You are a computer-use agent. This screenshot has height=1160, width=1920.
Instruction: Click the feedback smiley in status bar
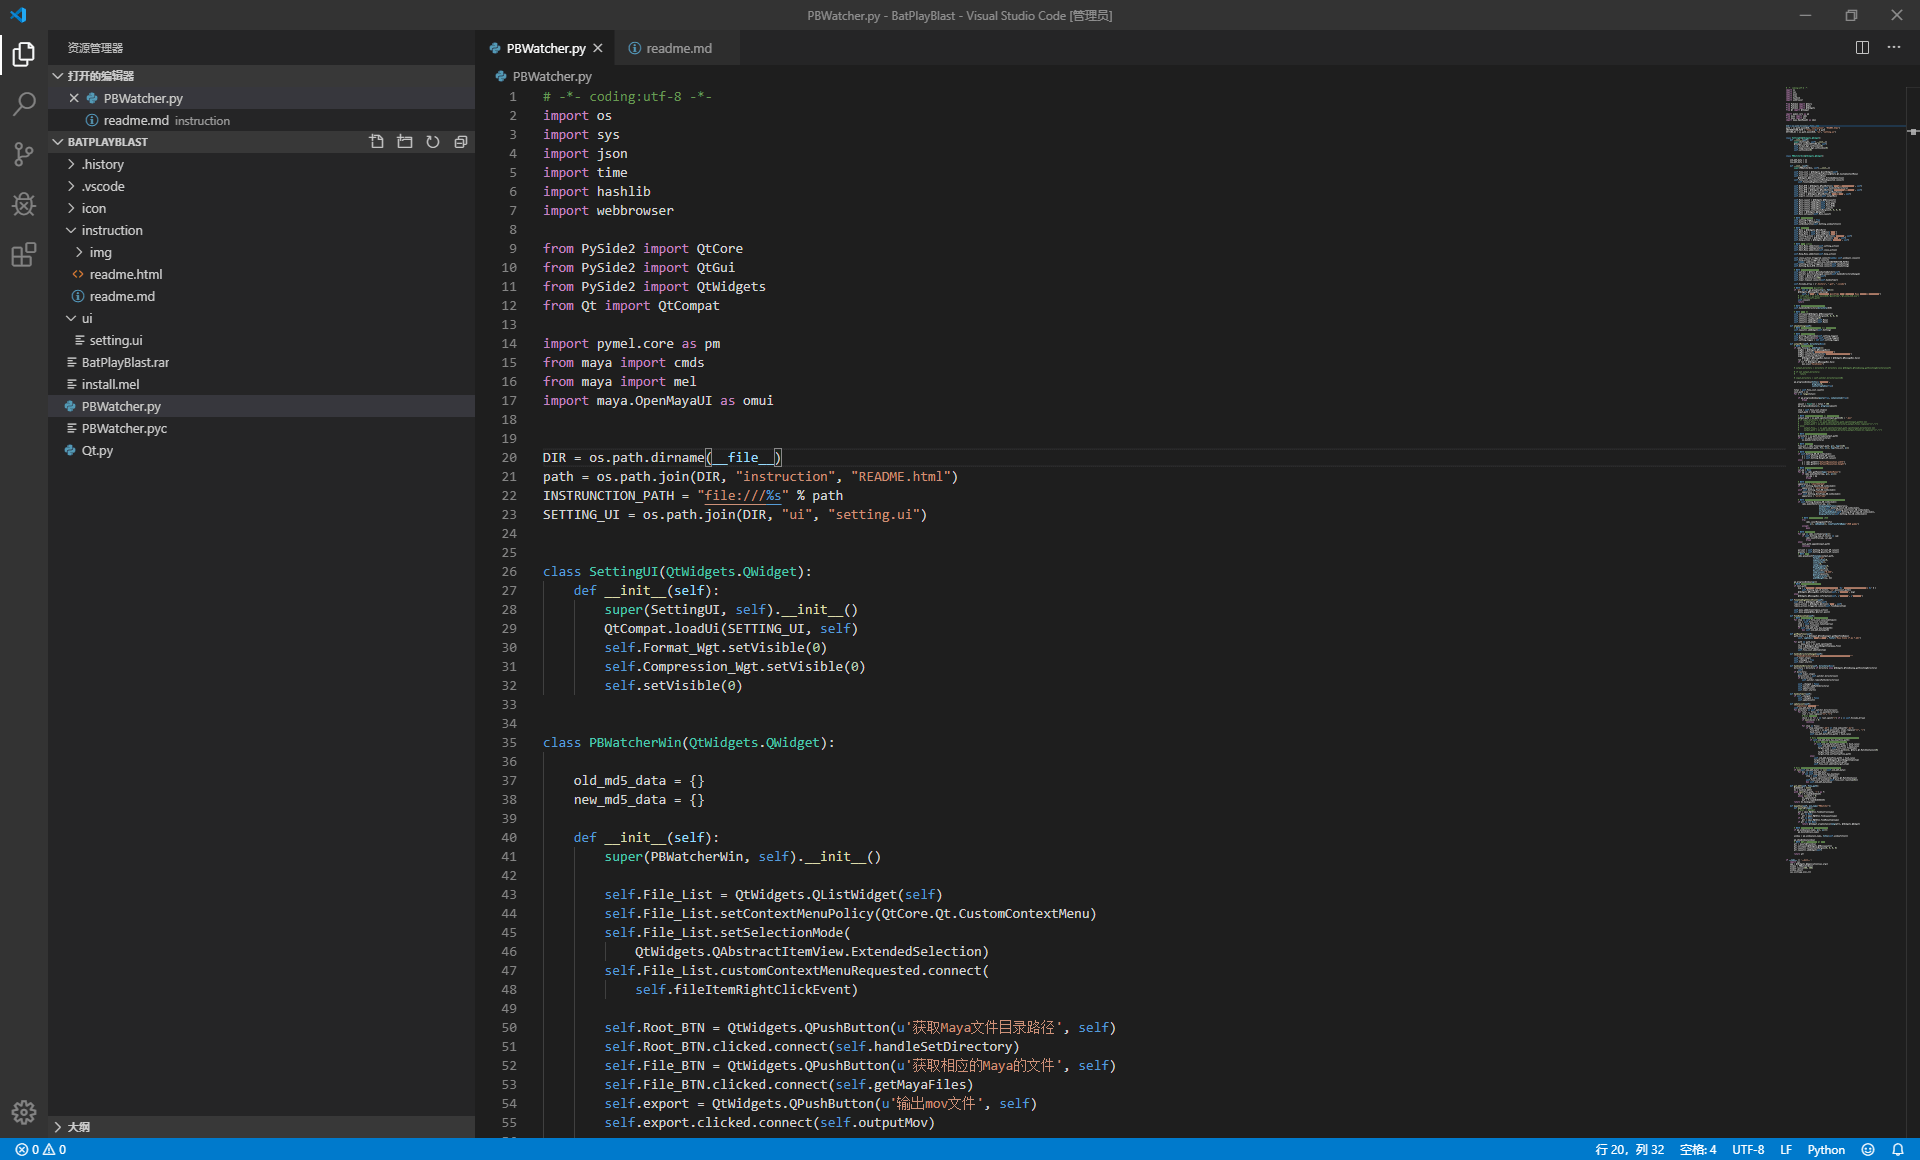click(x=1868, y=1150)
